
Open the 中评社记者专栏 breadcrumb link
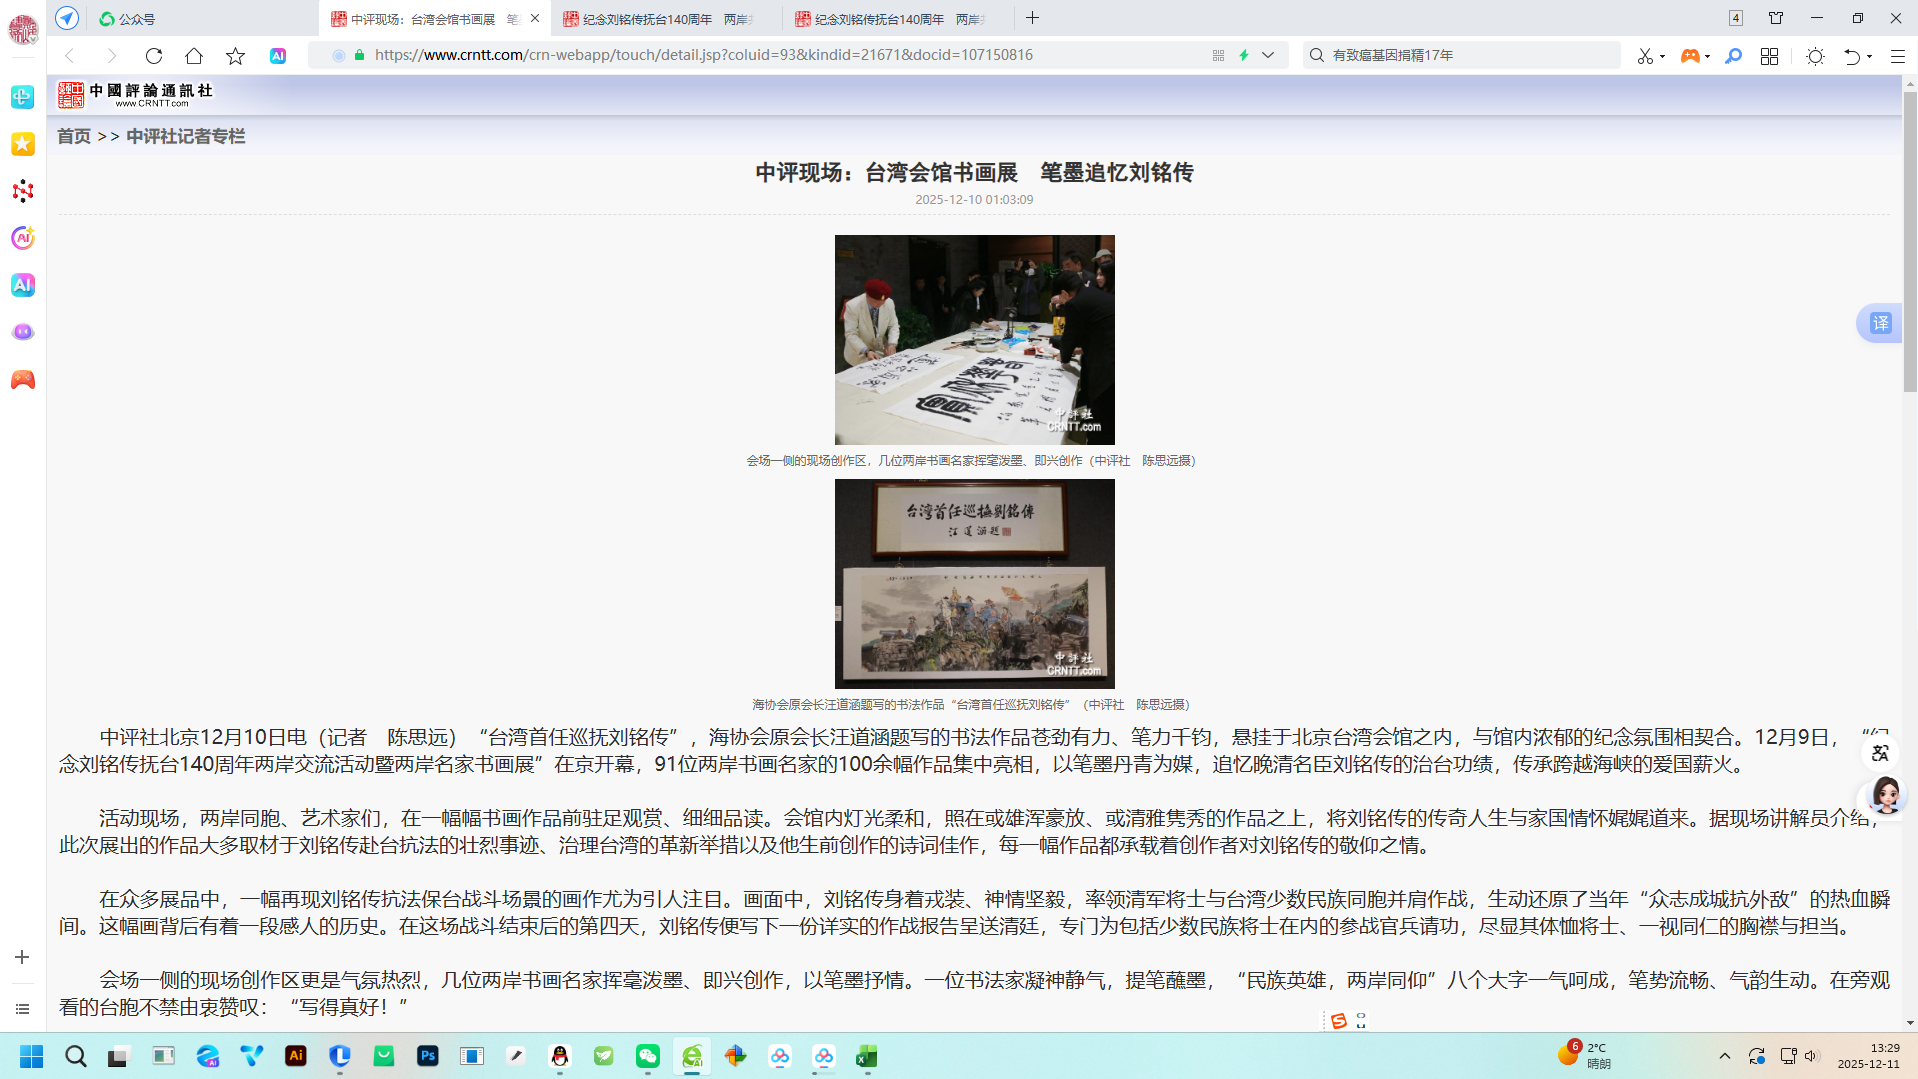pos(185,136)
